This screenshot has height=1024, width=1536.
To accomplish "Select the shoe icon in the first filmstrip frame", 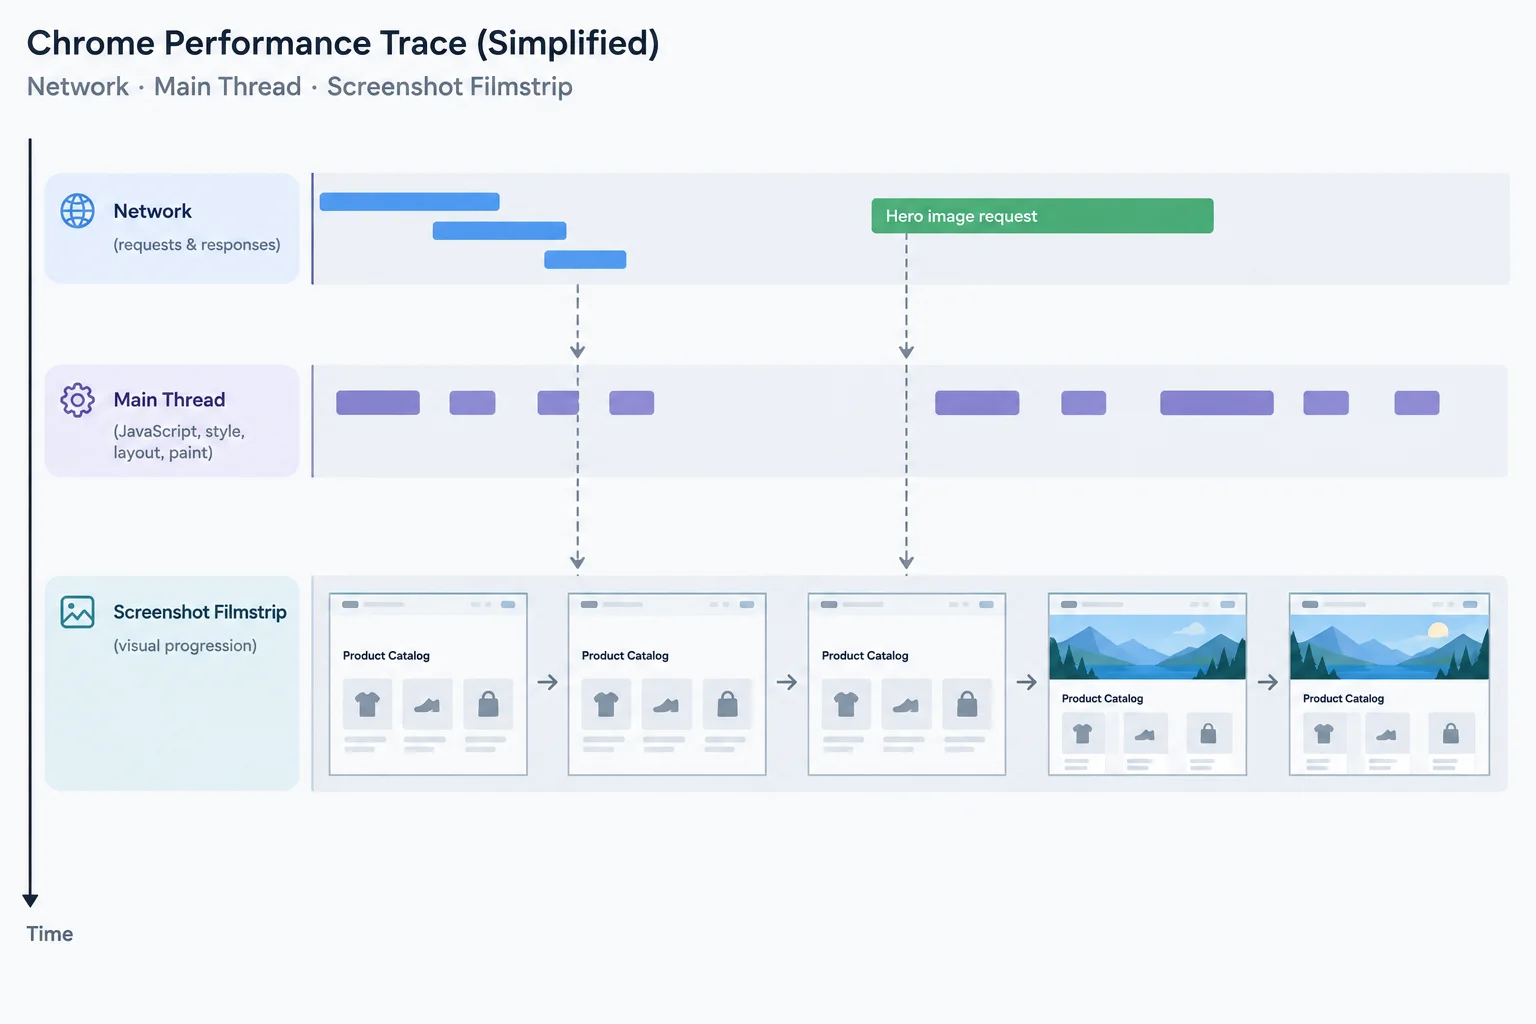I will click(x=427, y=706).
